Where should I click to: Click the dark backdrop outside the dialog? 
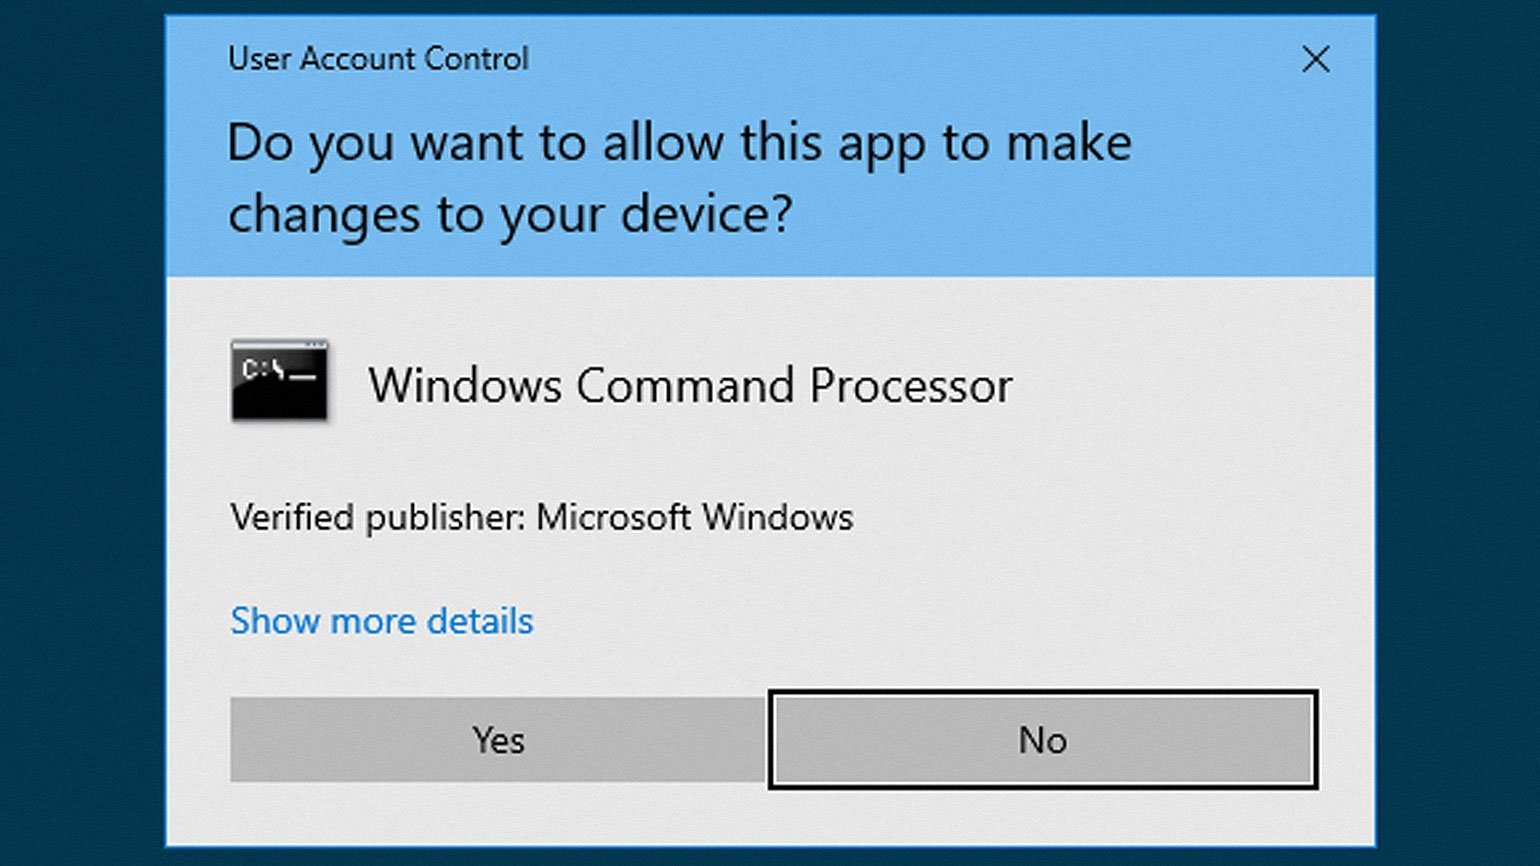click(x=80, y=430)
